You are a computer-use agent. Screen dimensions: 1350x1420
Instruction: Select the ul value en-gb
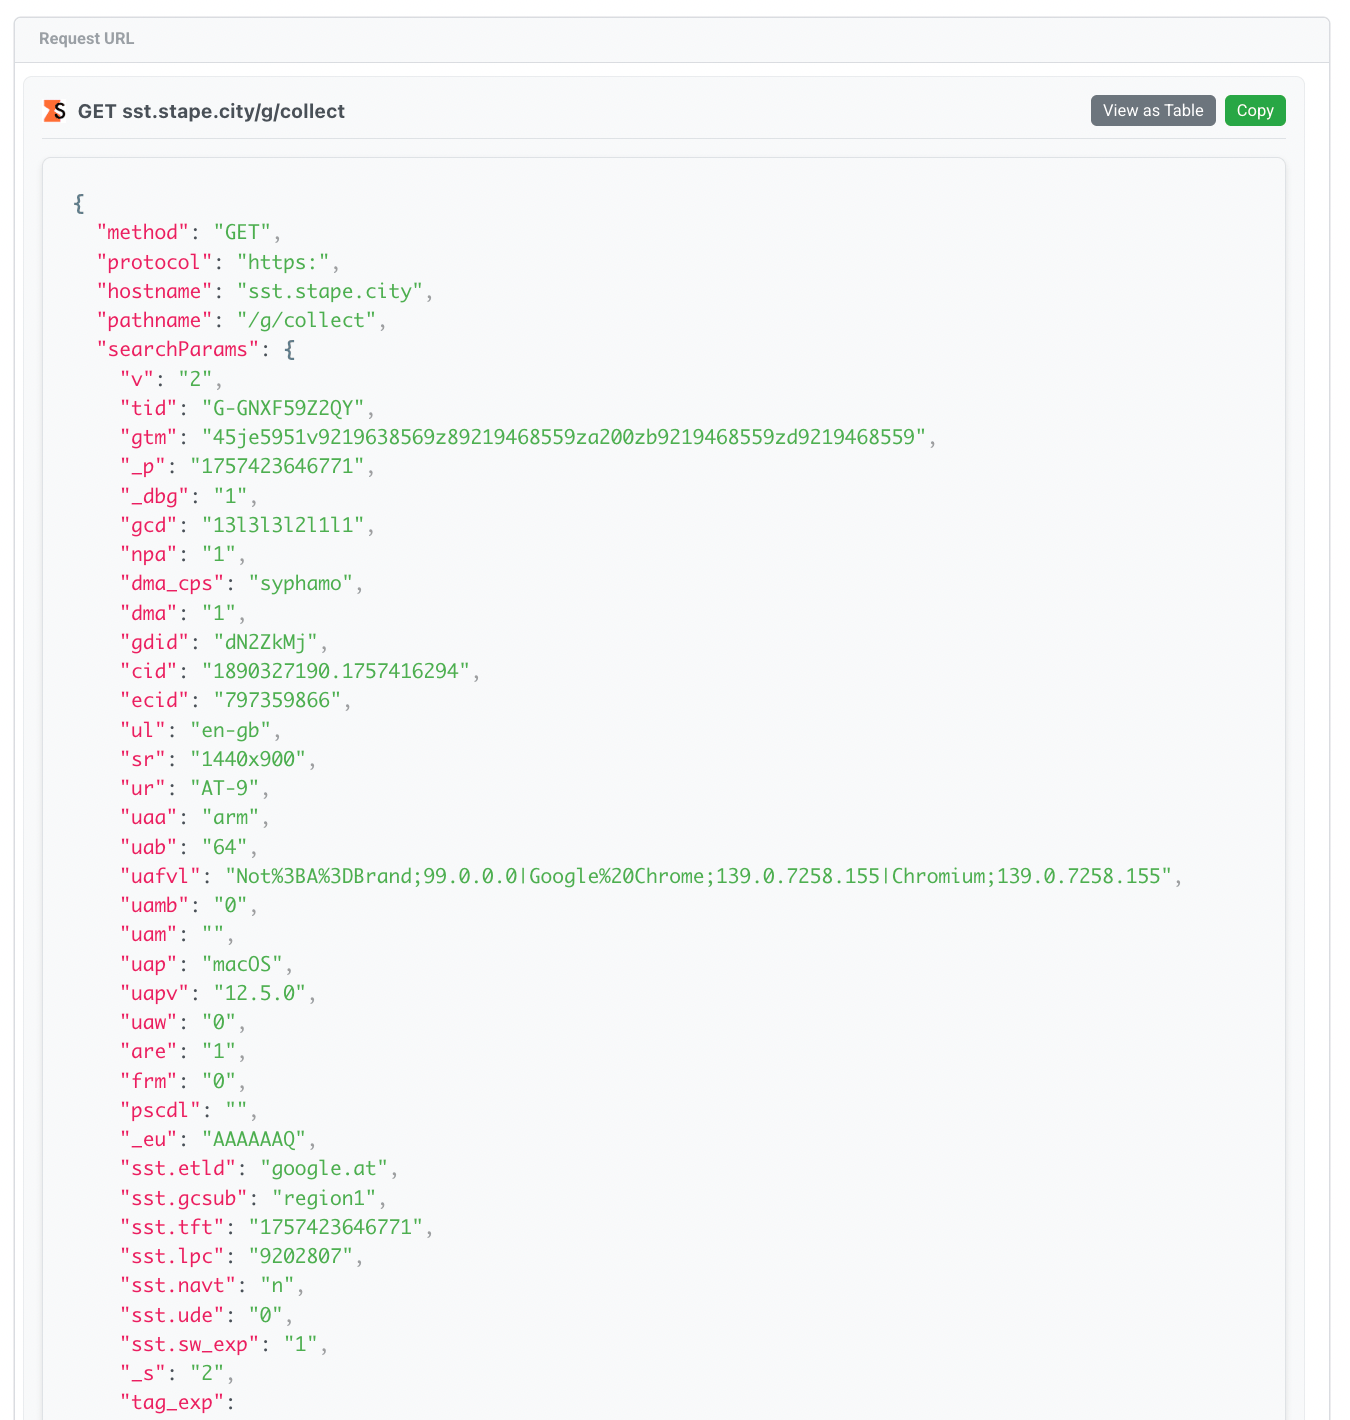(x=231, y=730)
